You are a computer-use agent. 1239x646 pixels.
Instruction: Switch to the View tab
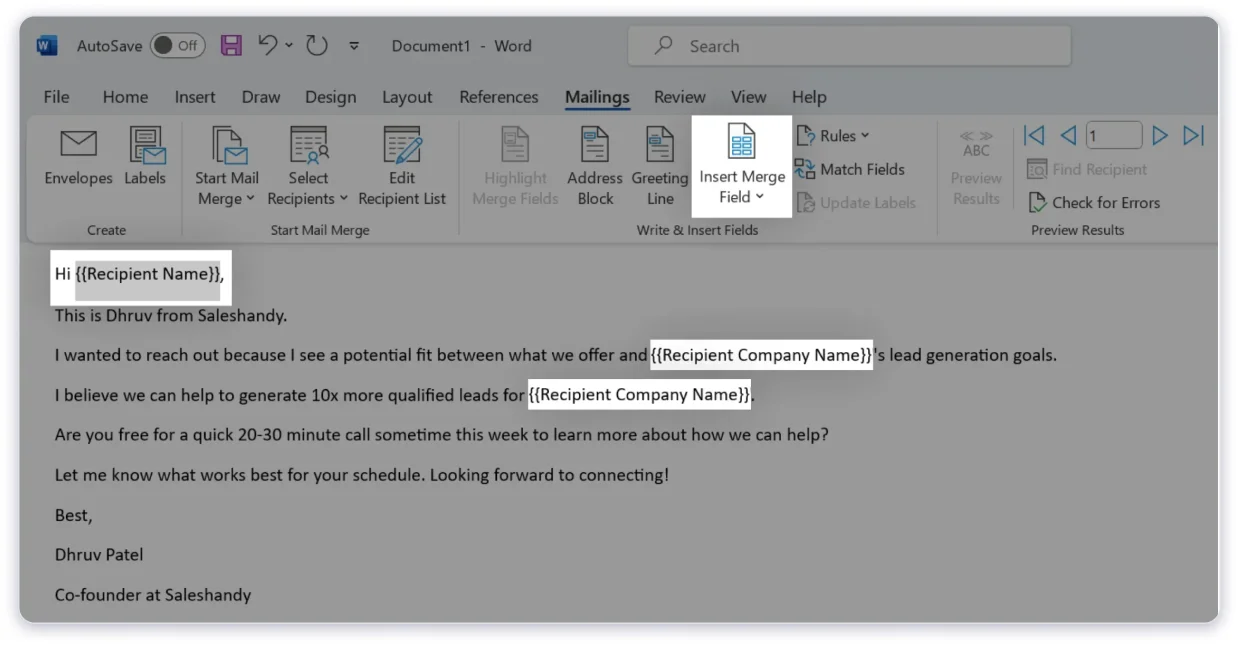748,97
